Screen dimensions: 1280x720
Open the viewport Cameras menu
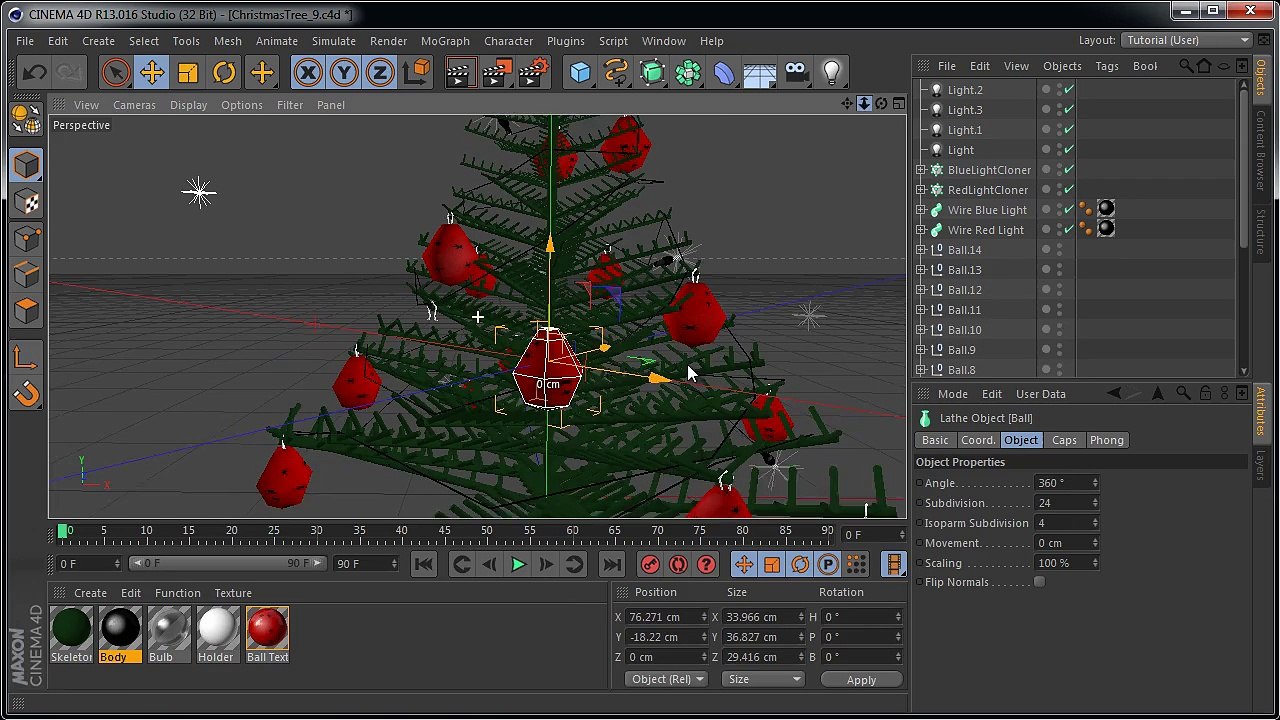click(134, 105)
